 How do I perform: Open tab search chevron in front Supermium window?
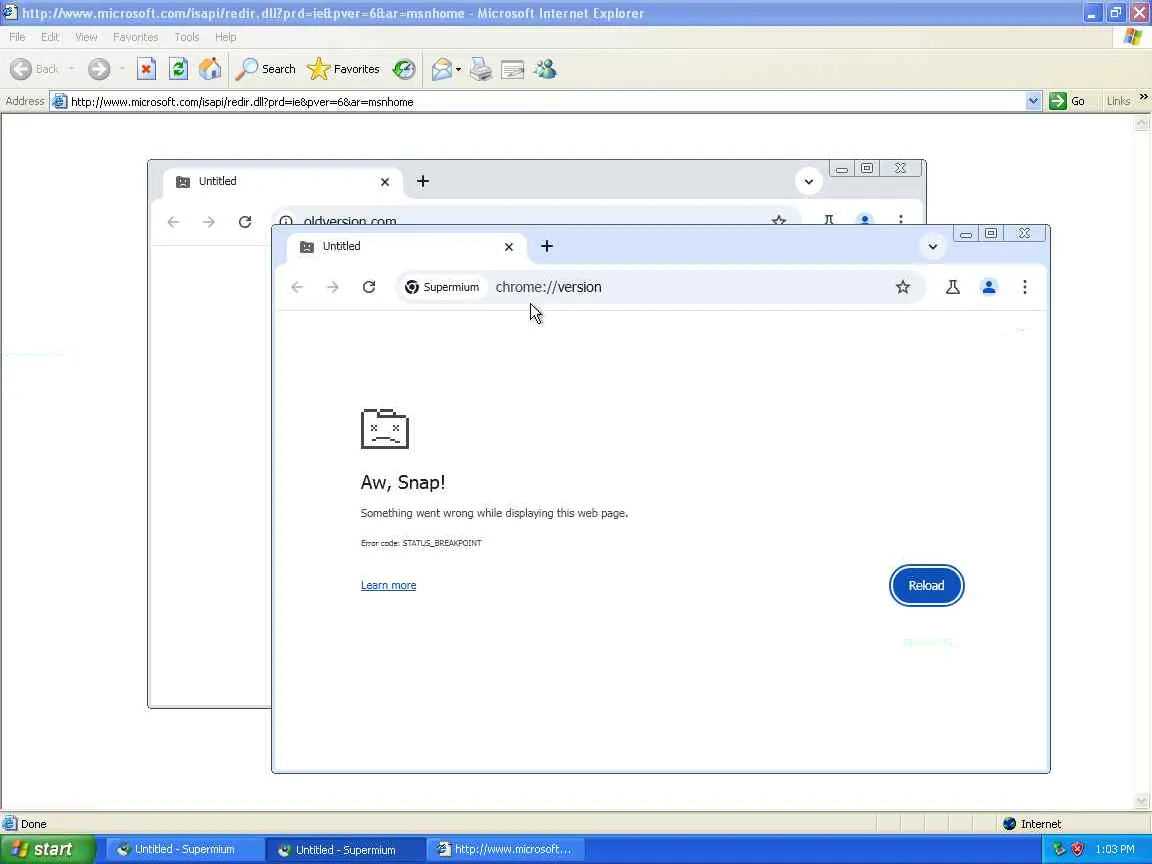pos(932,247)
